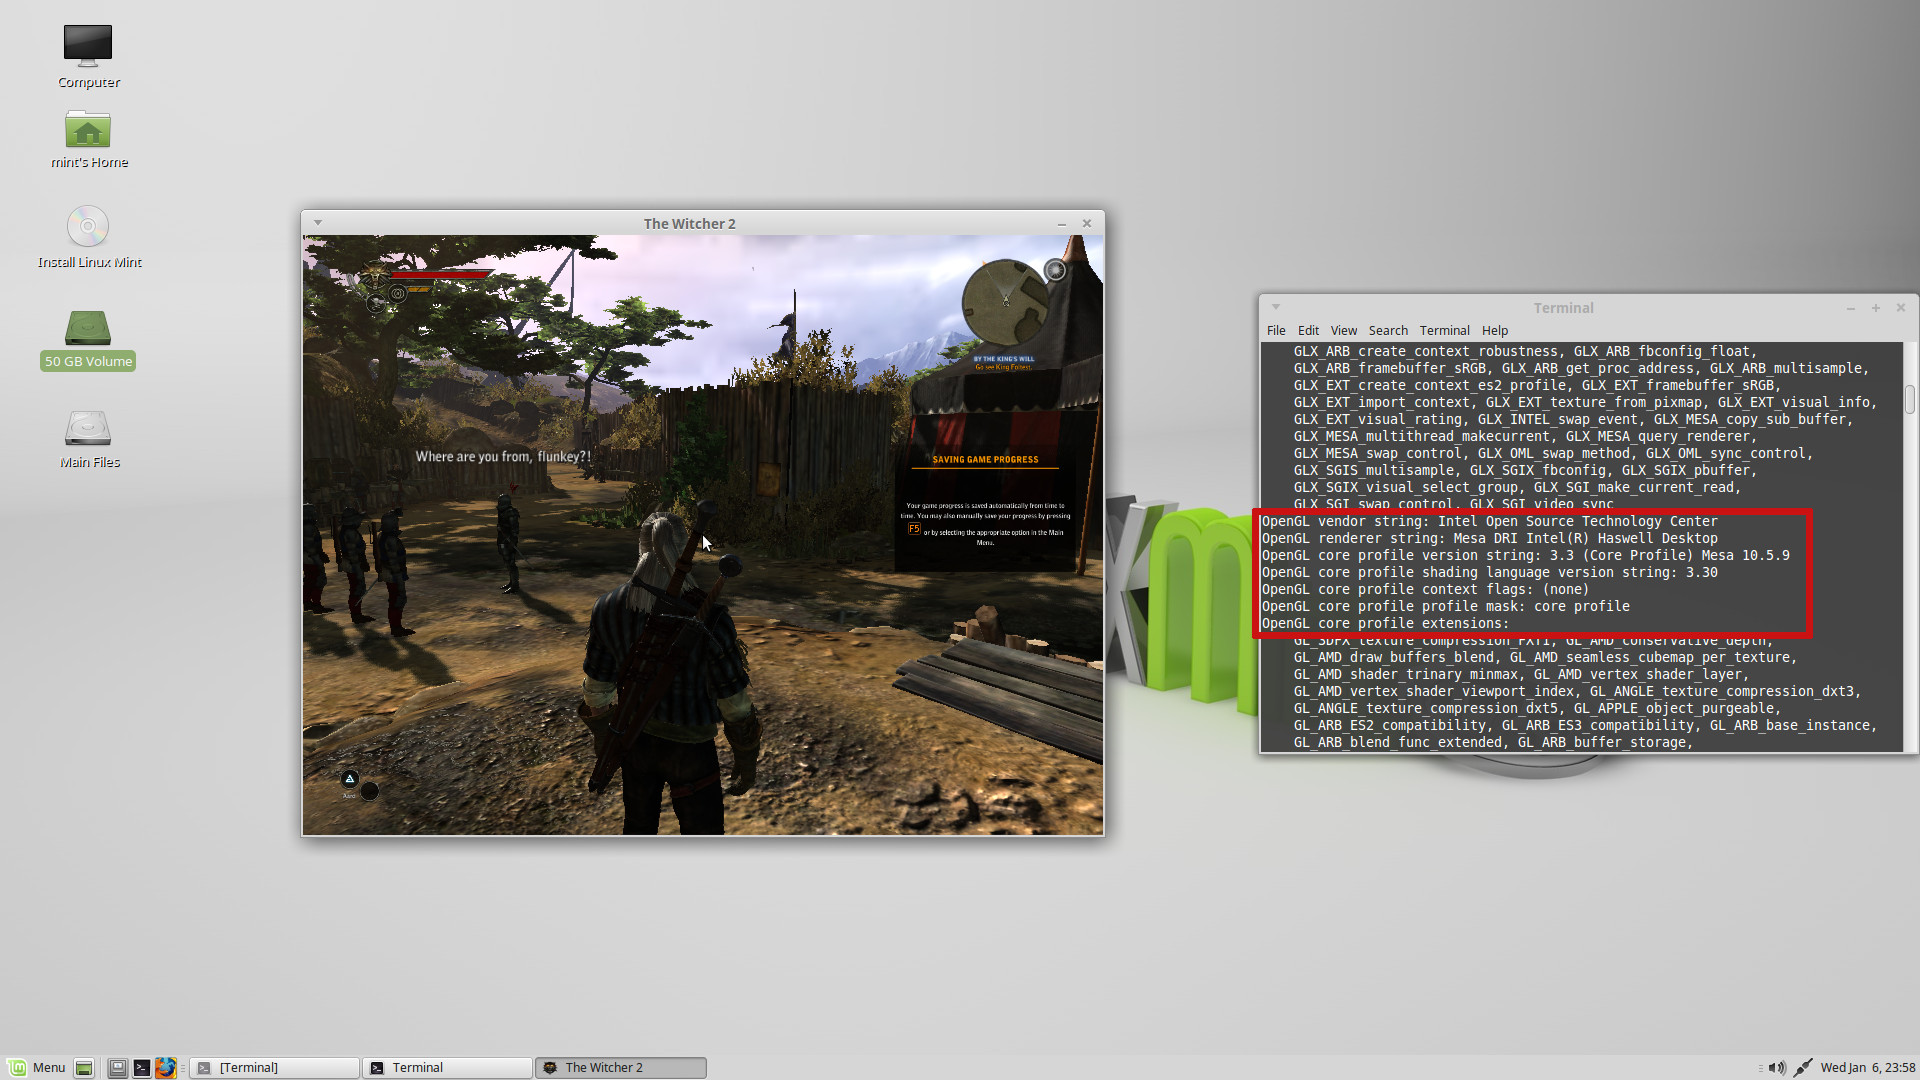This screenshot has height=1080, width=1920.
Task: Switch to the [Terminal] taskbar window
Action: (275, 1067)
